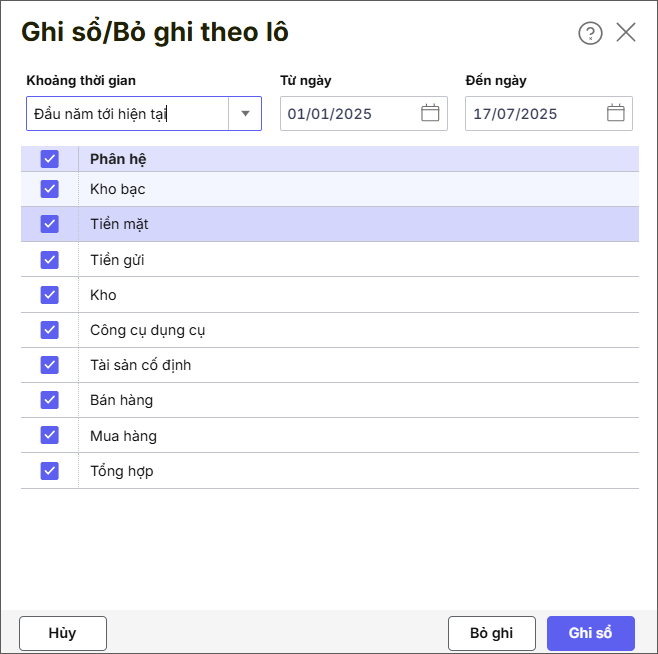
Task: Deselect the Kho module checkbox
Action: pos(50,295)
